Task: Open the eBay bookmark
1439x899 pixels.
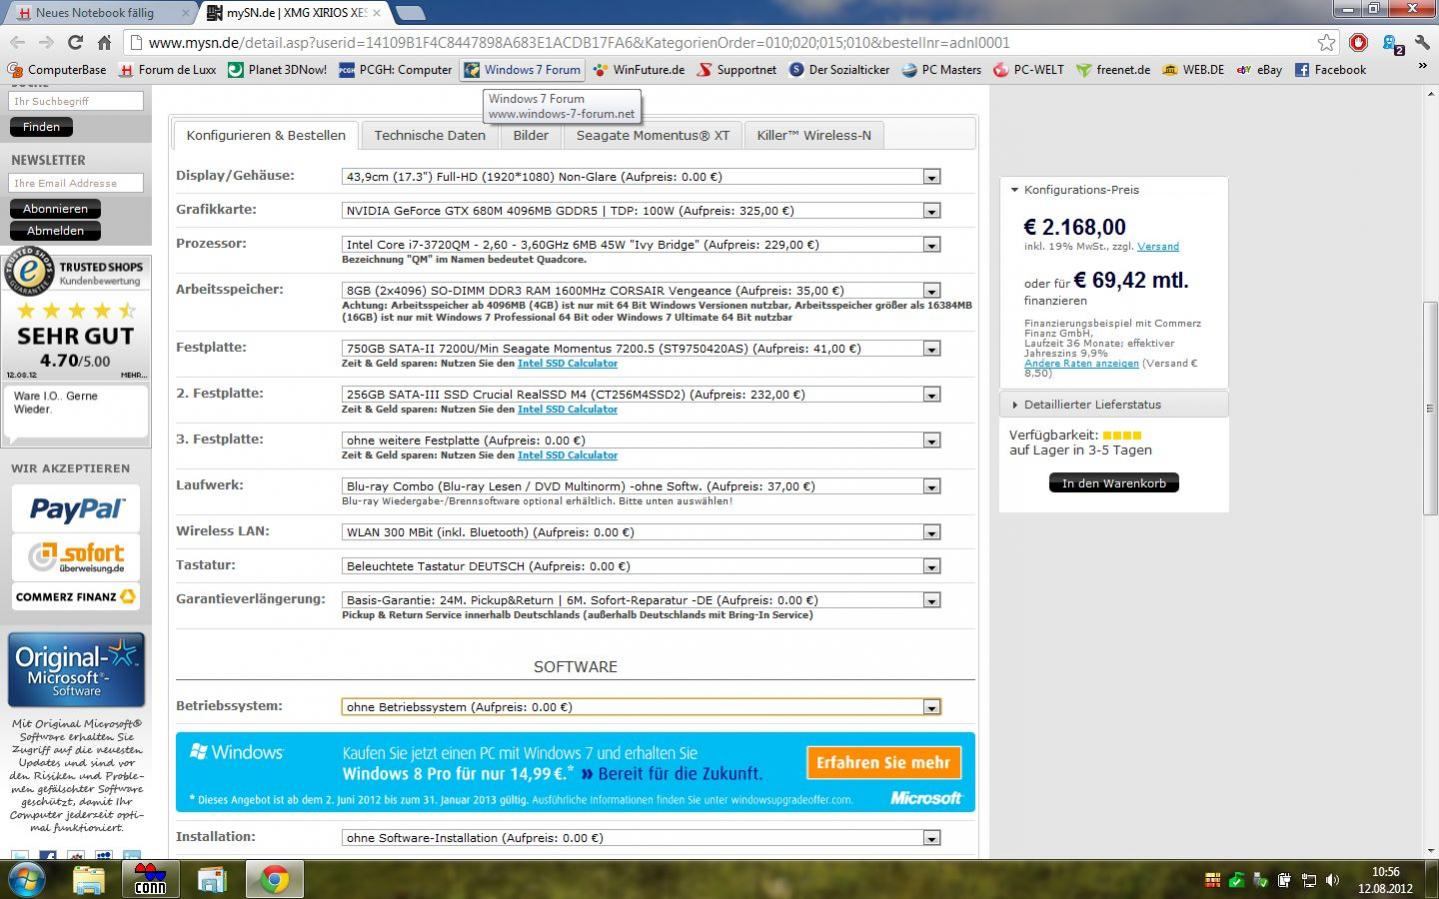Action: pyautogui.click(x=1259, y=70)
